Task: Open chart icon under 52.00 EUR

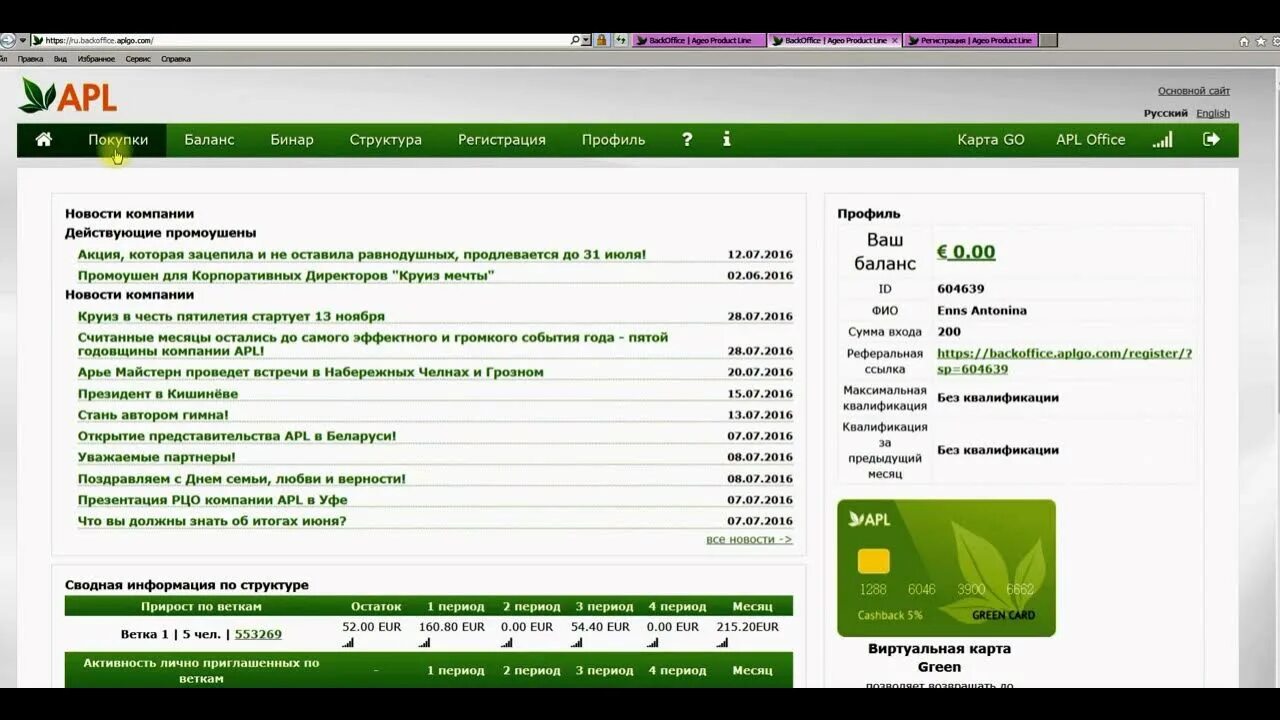Action: coord(348,643)
